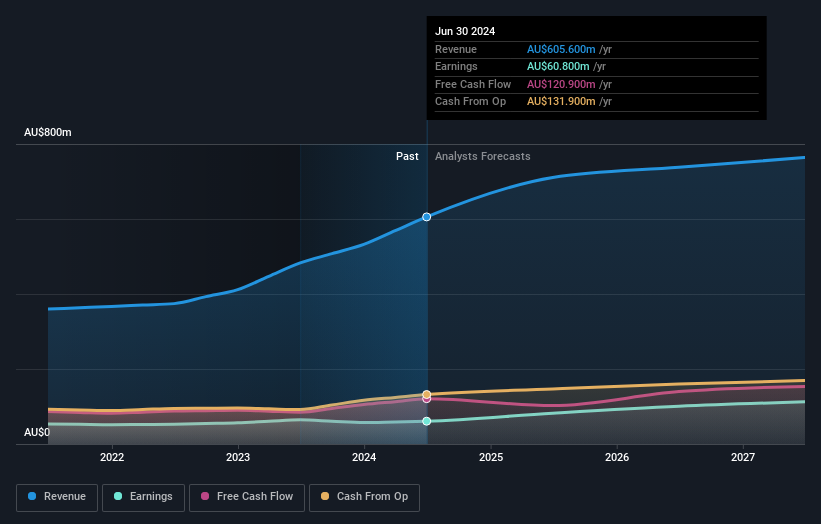
Task: Select the pink Free Cash Flow data point
Action: (x=427, y=399)
